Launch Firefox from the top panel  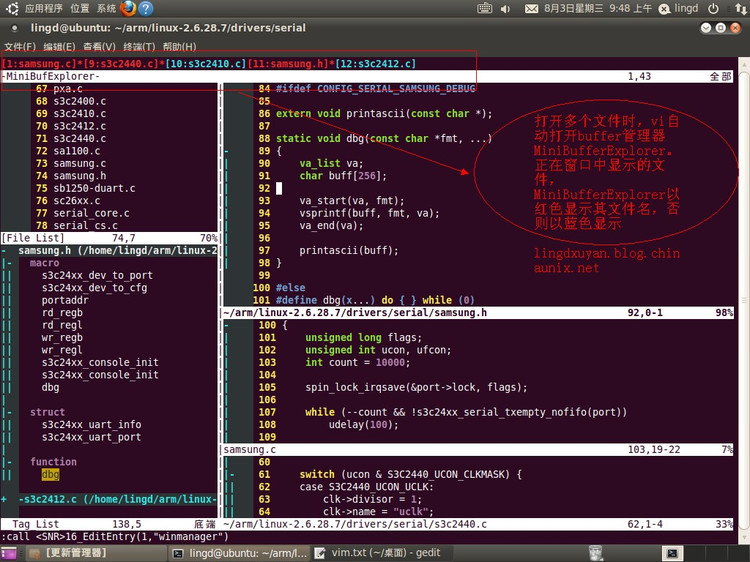(x=128, y=8)
